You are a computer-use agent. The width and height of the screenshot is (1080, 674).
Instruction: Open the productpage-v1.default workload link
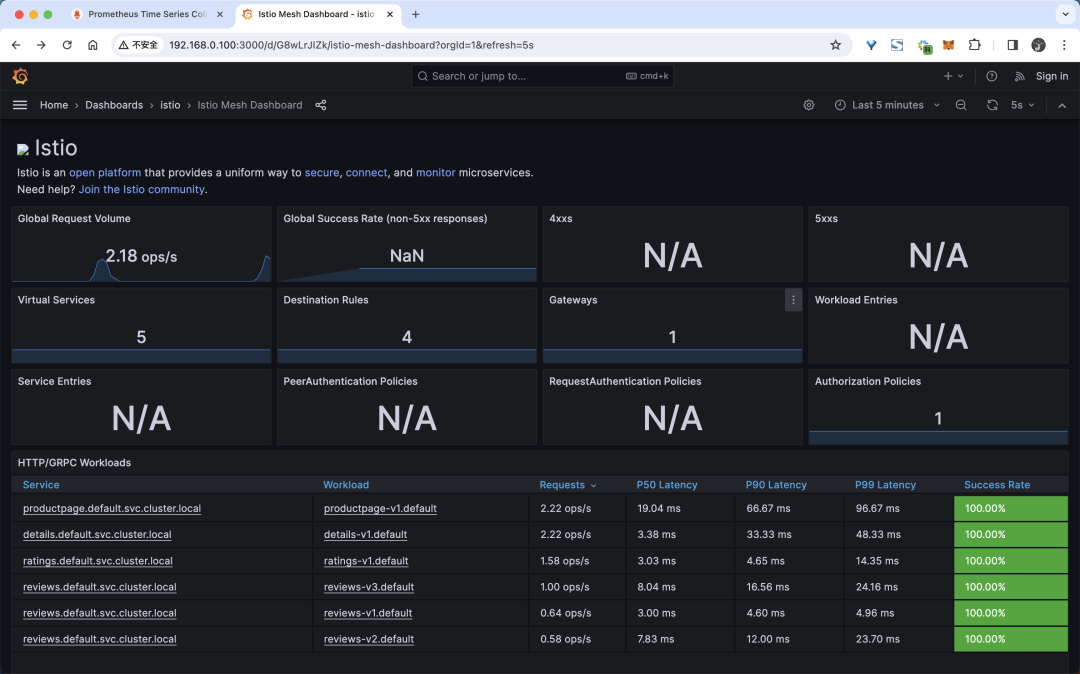pos(380,508)
